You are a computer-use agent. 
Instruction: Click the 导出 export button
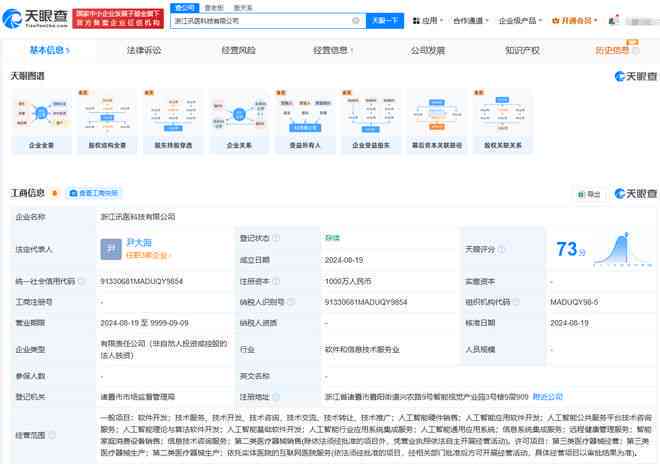coord(589,194)
